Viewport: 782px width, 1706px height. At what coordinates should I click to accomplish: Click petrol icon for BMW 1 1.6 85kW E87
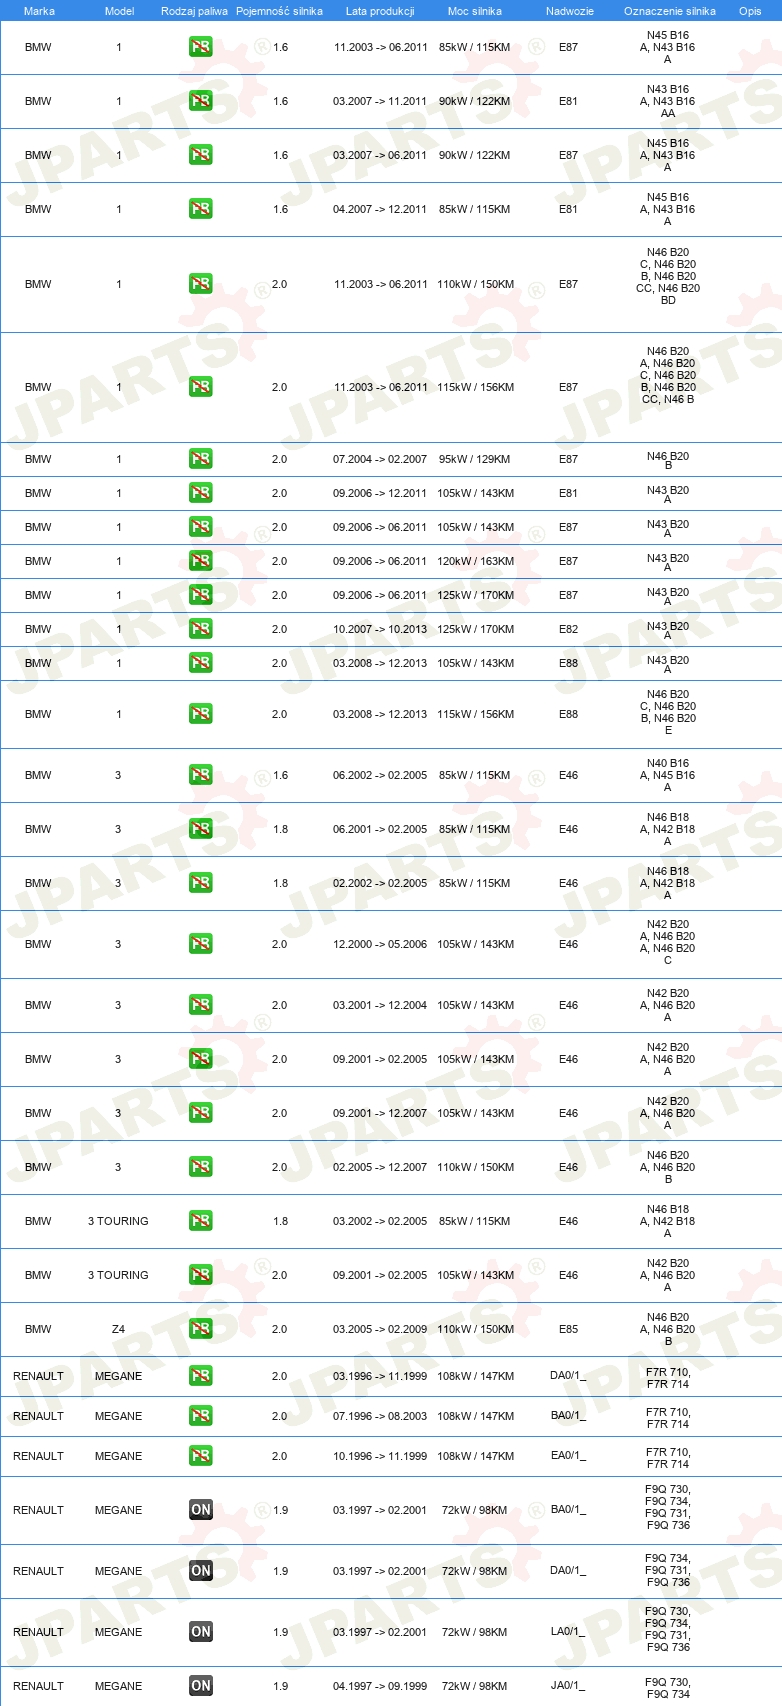(x=201, y=47)
